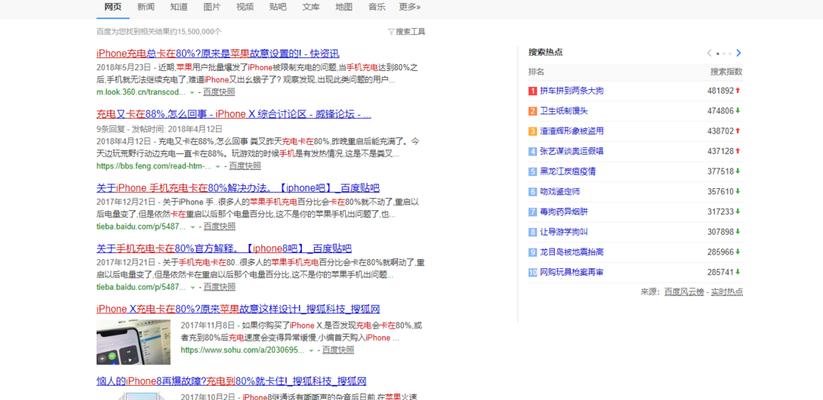Image resolution: width=823 pixels, height=400 pixels.
Task: Switch to the 文库 tab
Action: [311, 7]
